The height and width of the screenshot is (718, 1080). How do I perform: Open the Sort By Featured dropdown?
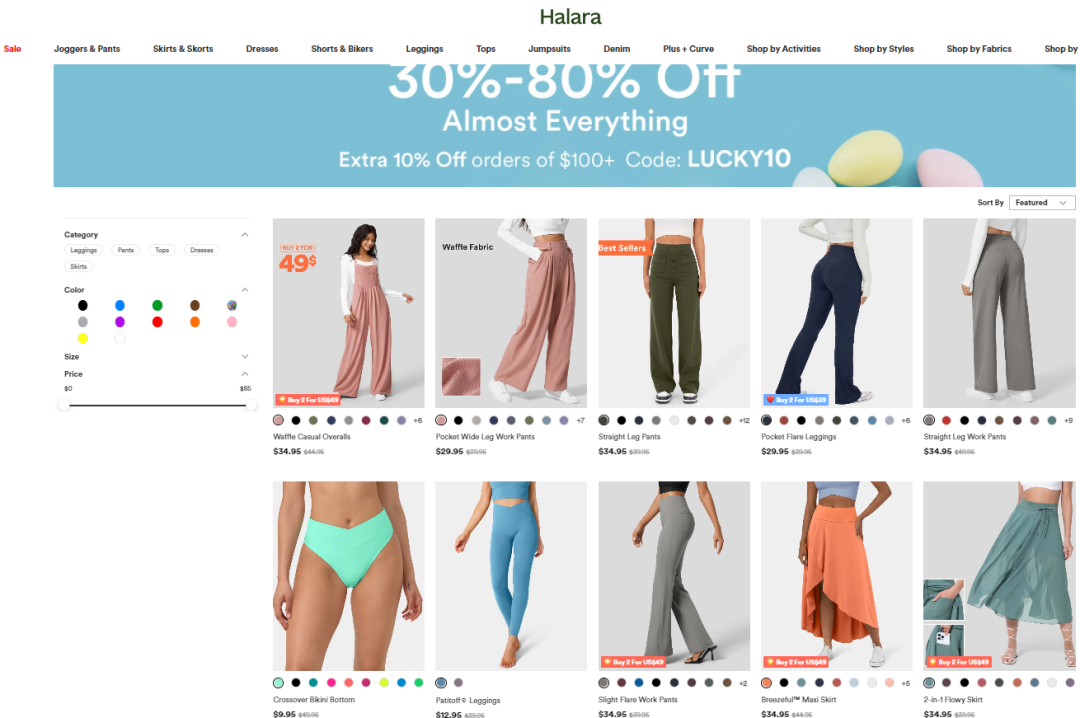(x=1041, y=203)
